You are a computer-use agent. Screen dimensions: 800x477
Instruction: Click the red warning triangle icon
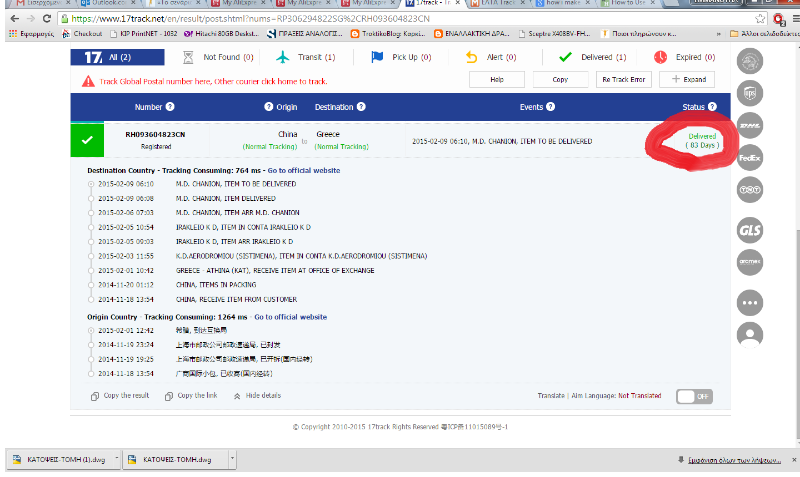(x=88, y=81)
